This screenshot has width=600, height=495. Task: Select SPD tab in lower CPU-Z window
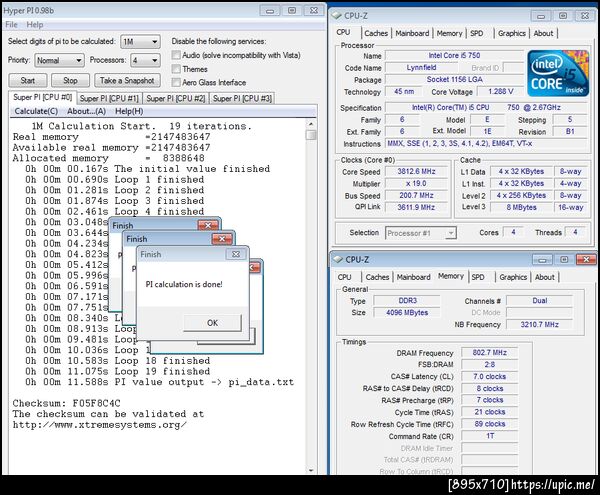478,277
